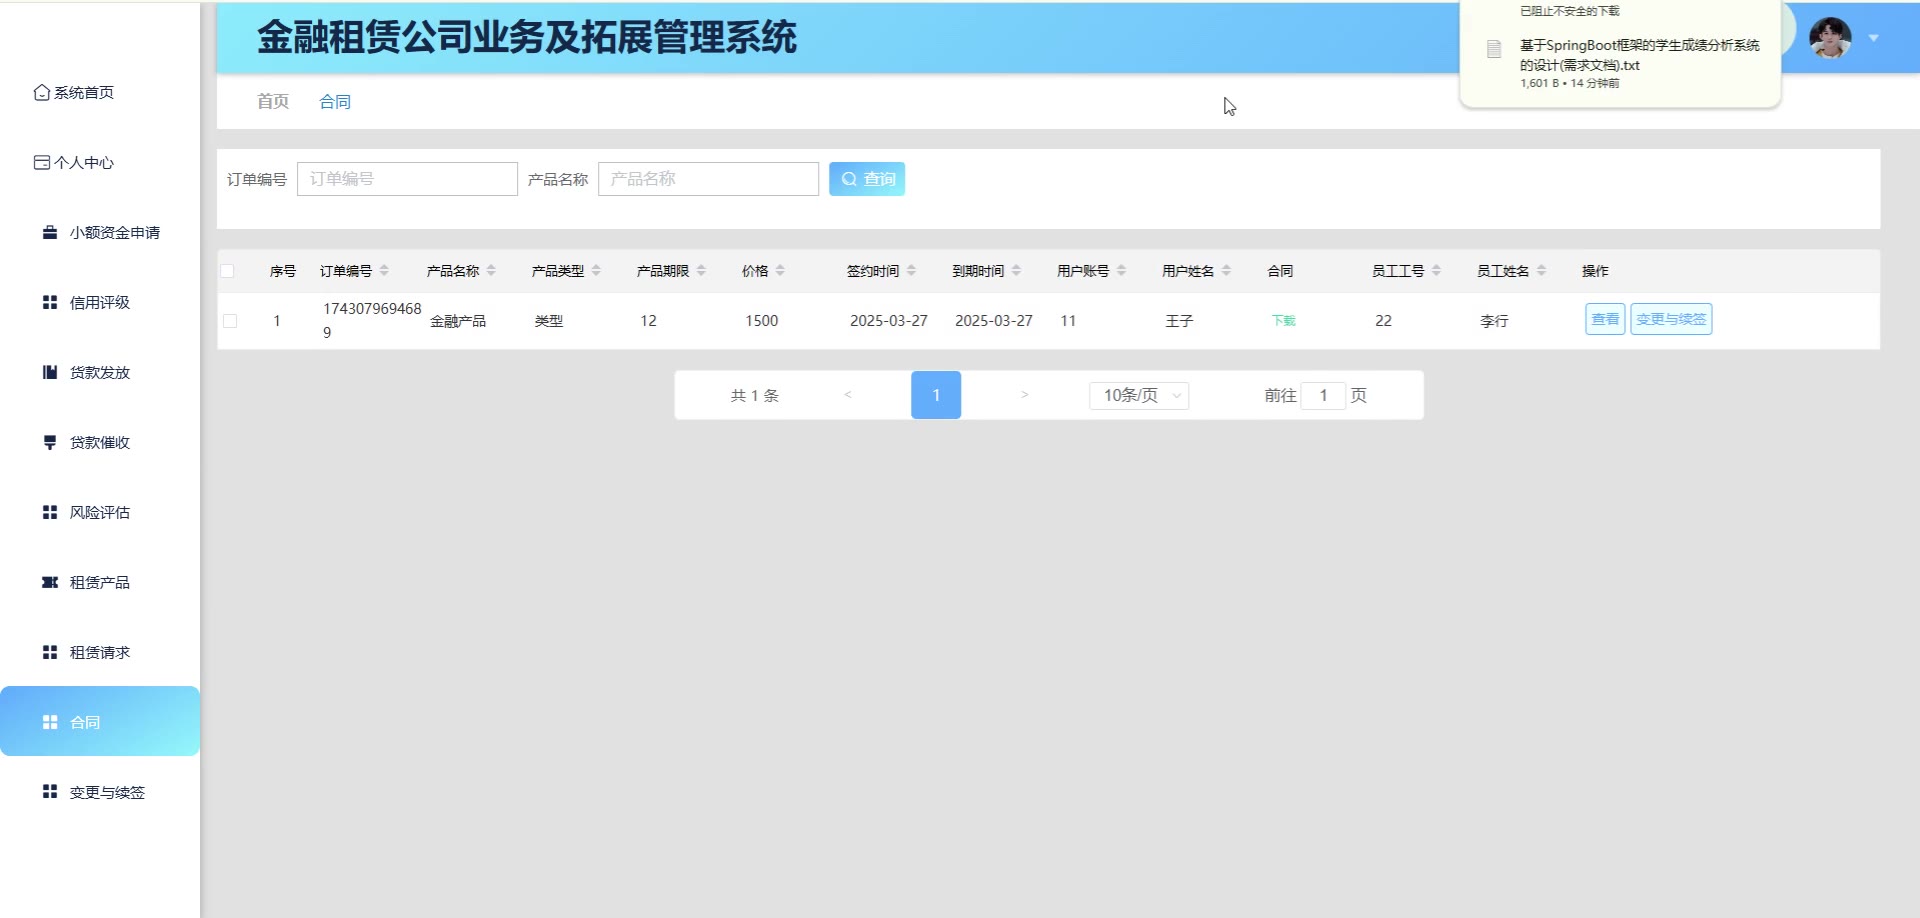1920x918 pixels.
Task: Open the 10条/页 page size dropdown
Action: (1139, 395)
